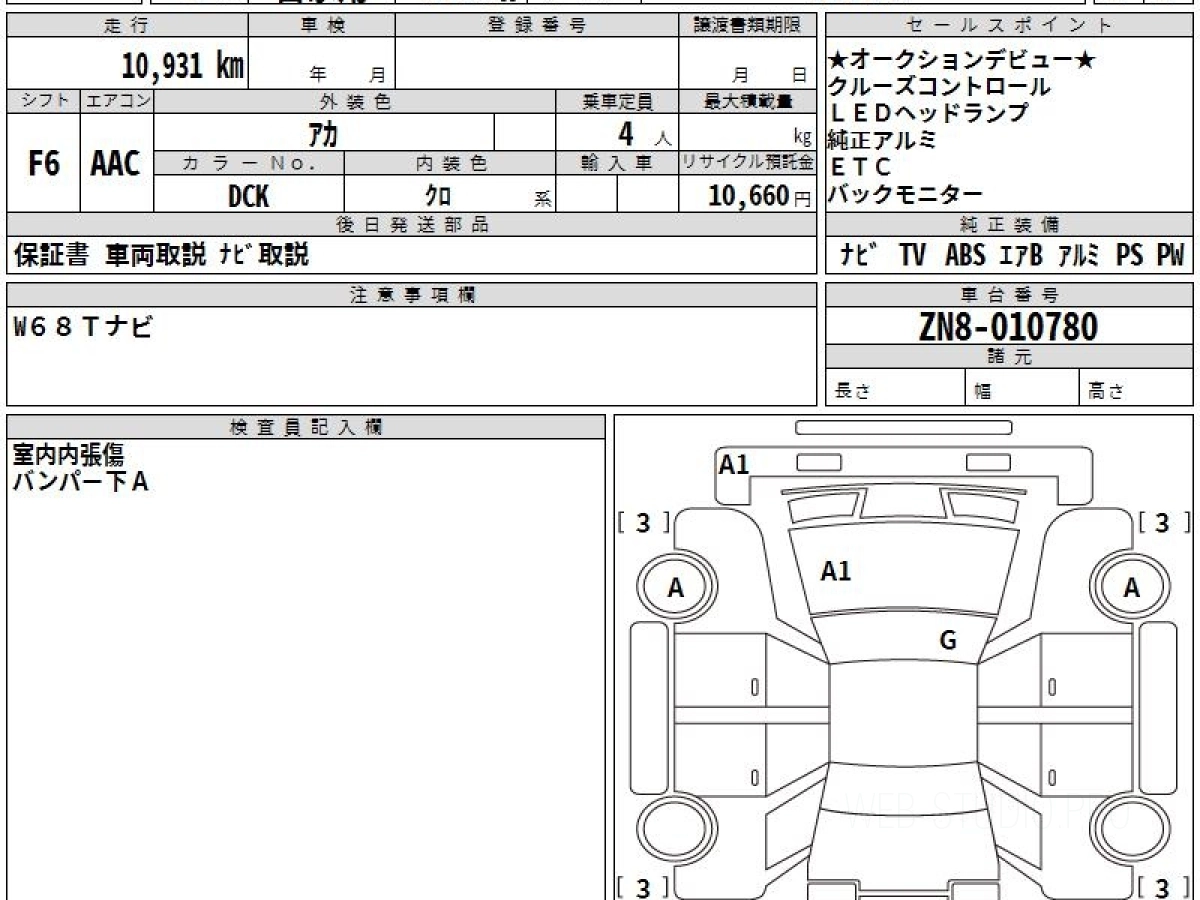Select the セールスポイント header

tap(1010, 26)
